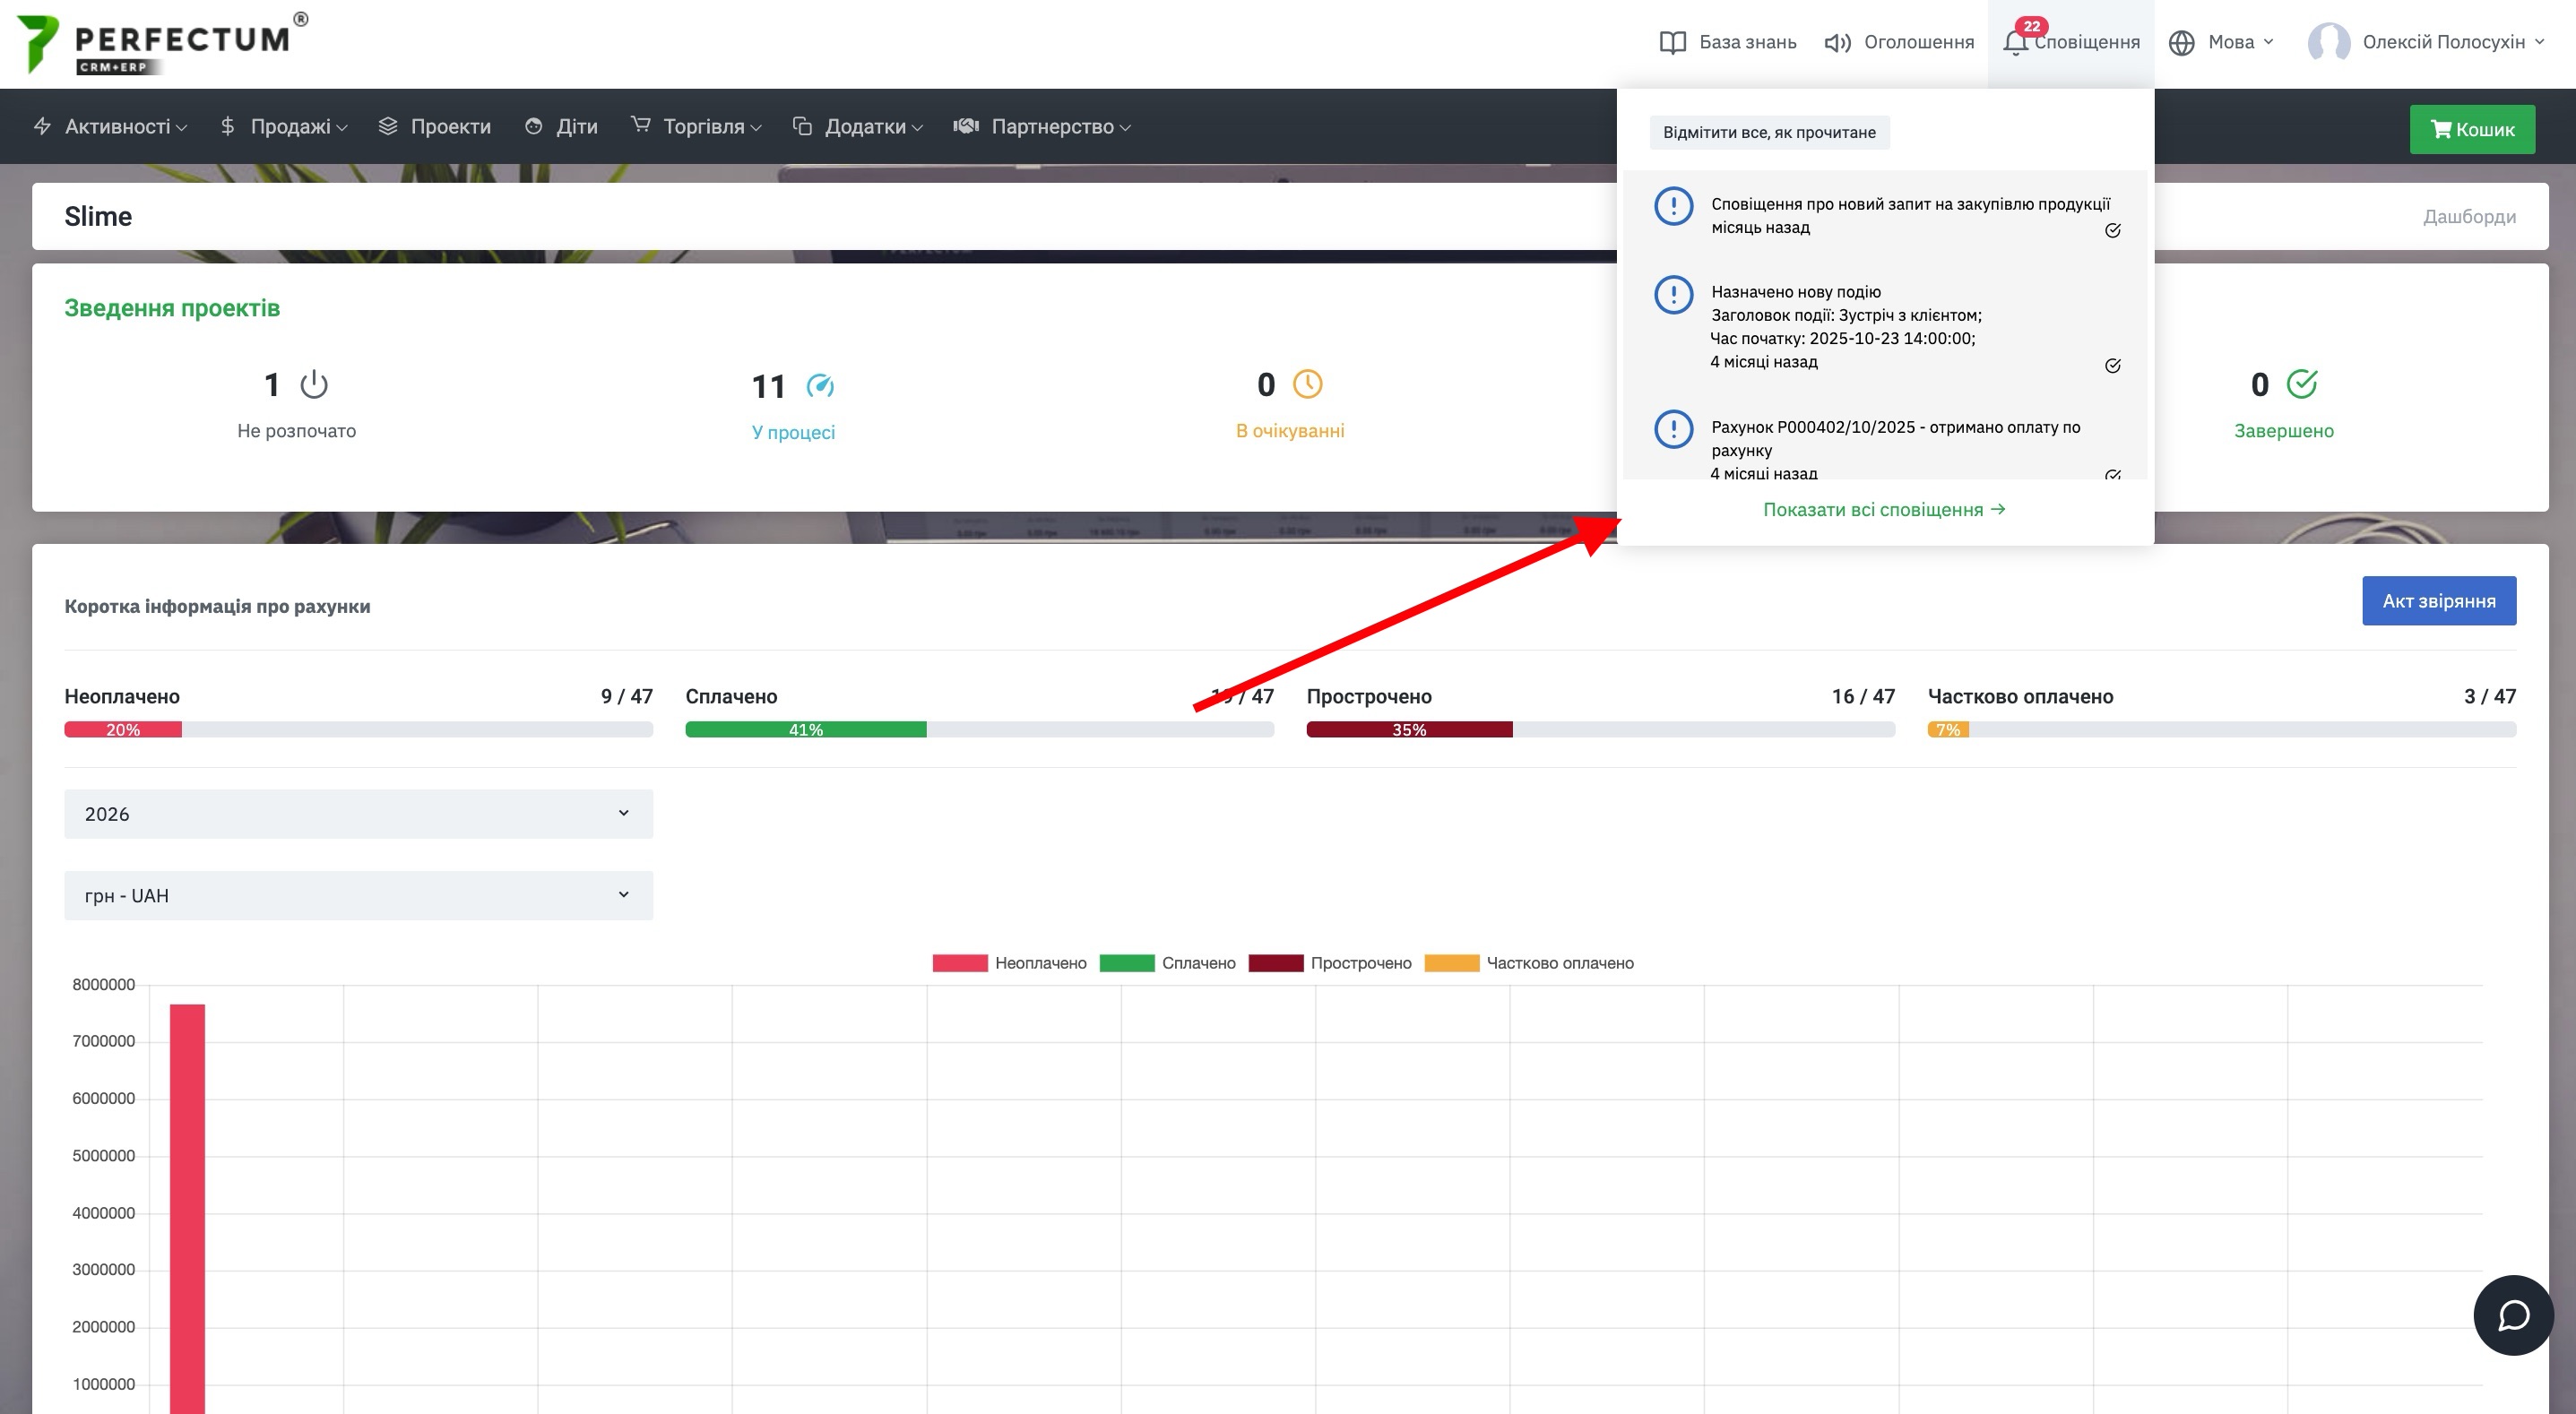Click the Knowledge base book icon
This screenshot has width=2576, height=1414.
click(x=1672, y=43)
